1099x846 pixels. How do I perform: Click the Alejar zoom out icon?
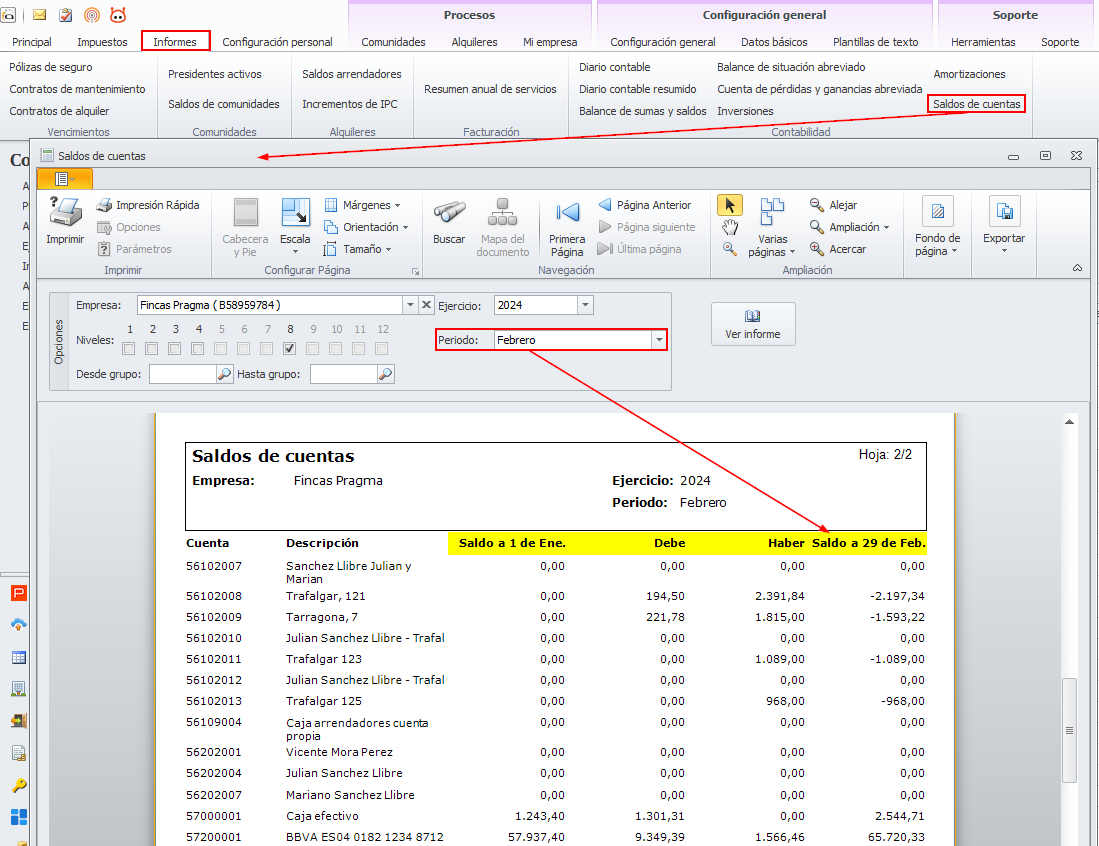tap(818, 205)
